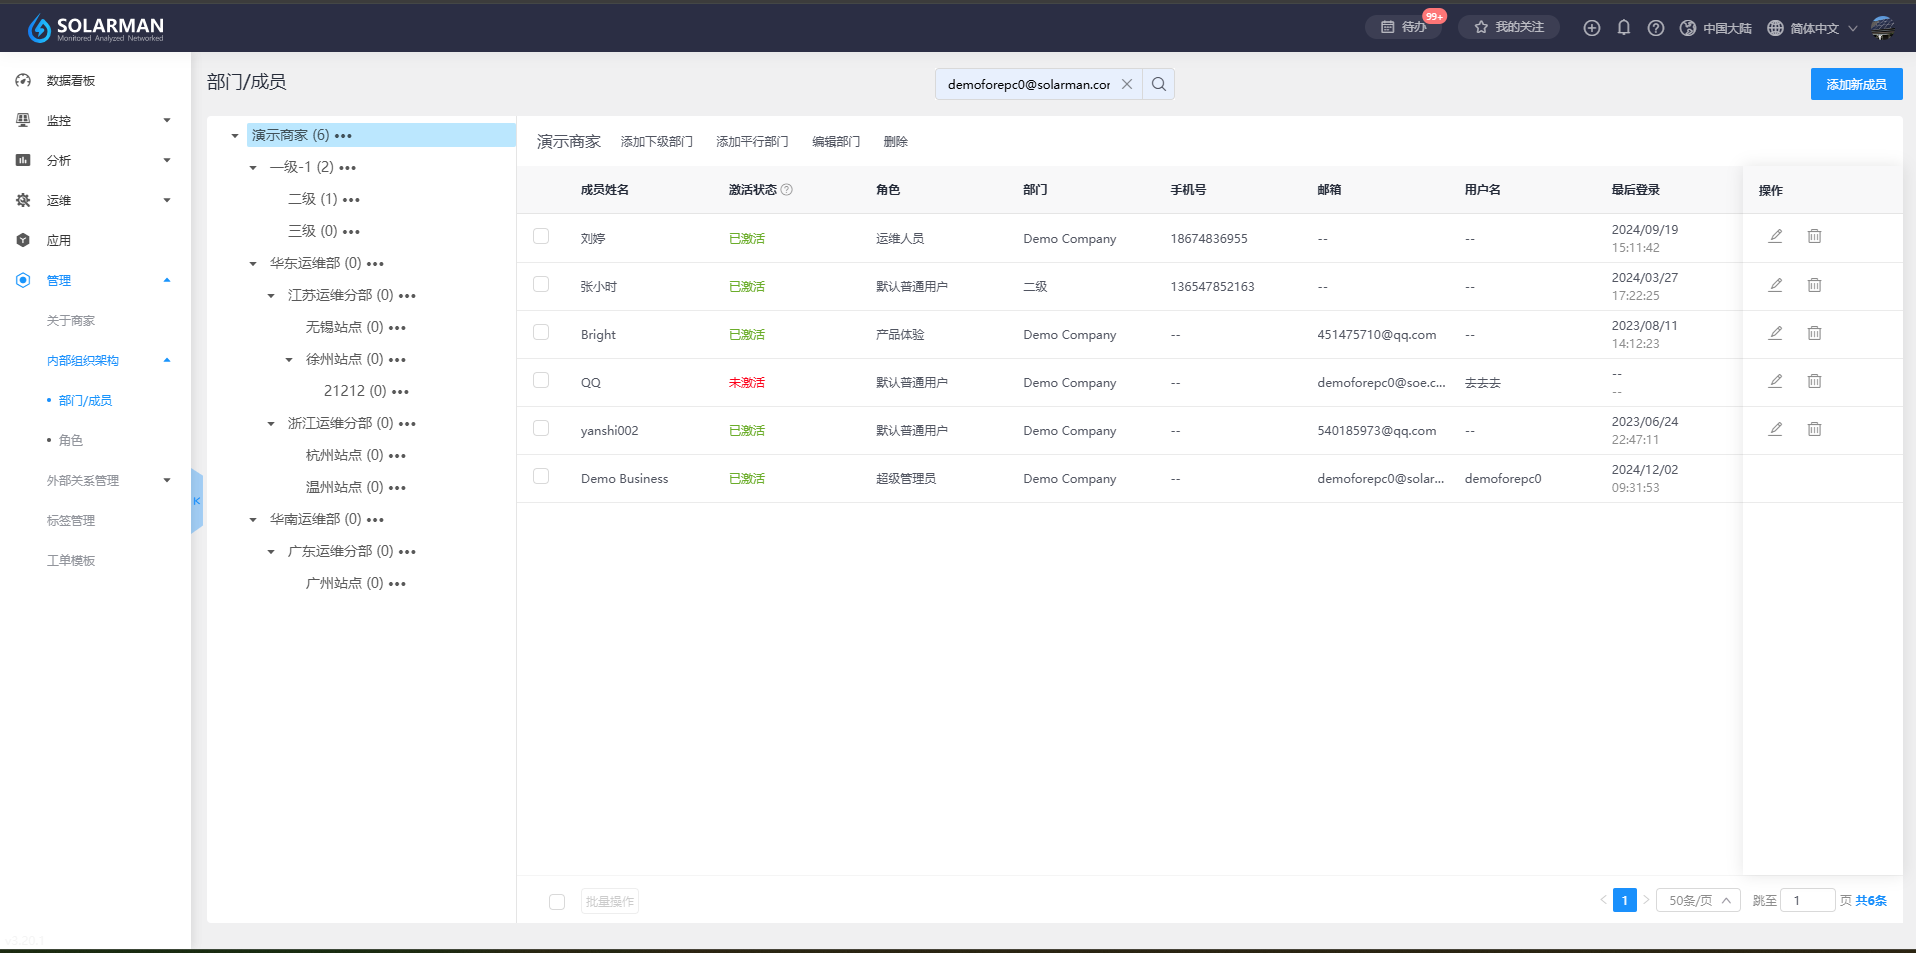Click the search magnifier icon
Image resolution: width=1916 pixels, height=953 pixels.
coord(1158,84)
